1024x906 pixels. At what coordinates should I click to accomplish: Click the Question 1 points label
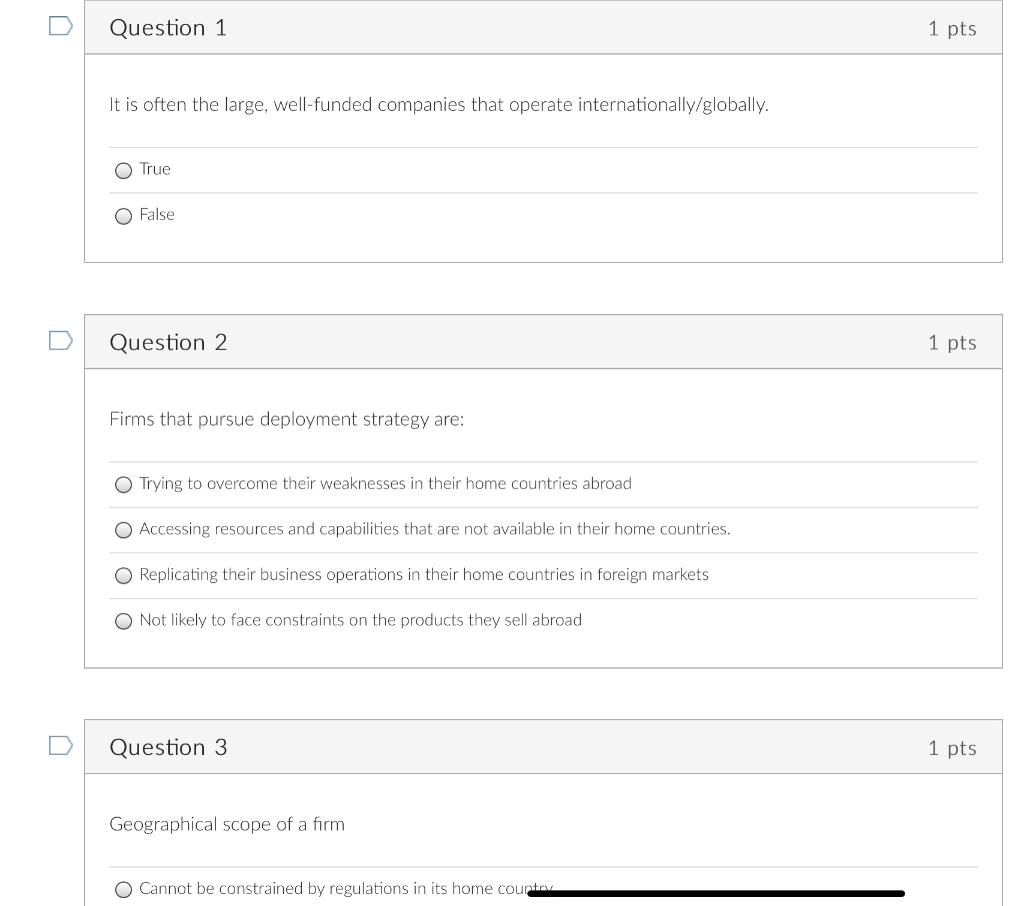(951, 28)
